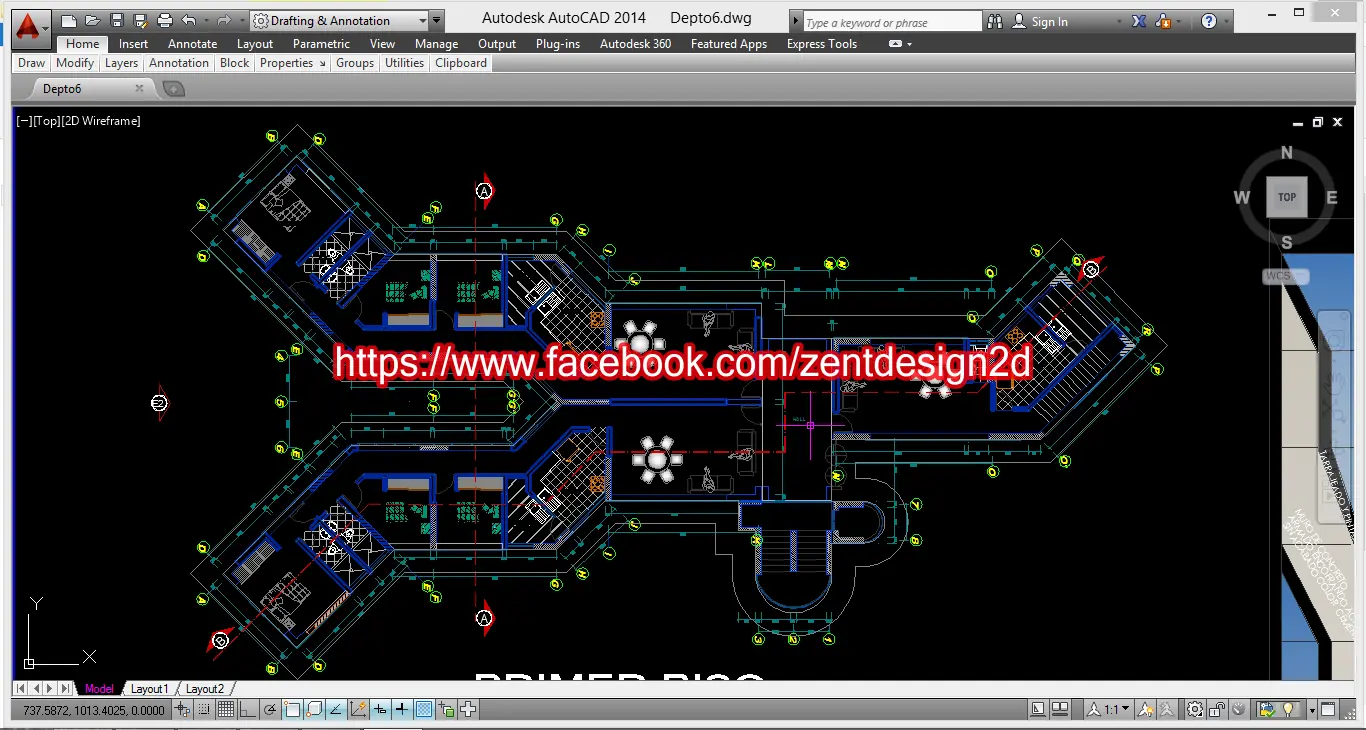Toggle Object Snap Tracking in status bar
Image resolution: width=1366 pixels, height=730 pixels.
[336, 710]
